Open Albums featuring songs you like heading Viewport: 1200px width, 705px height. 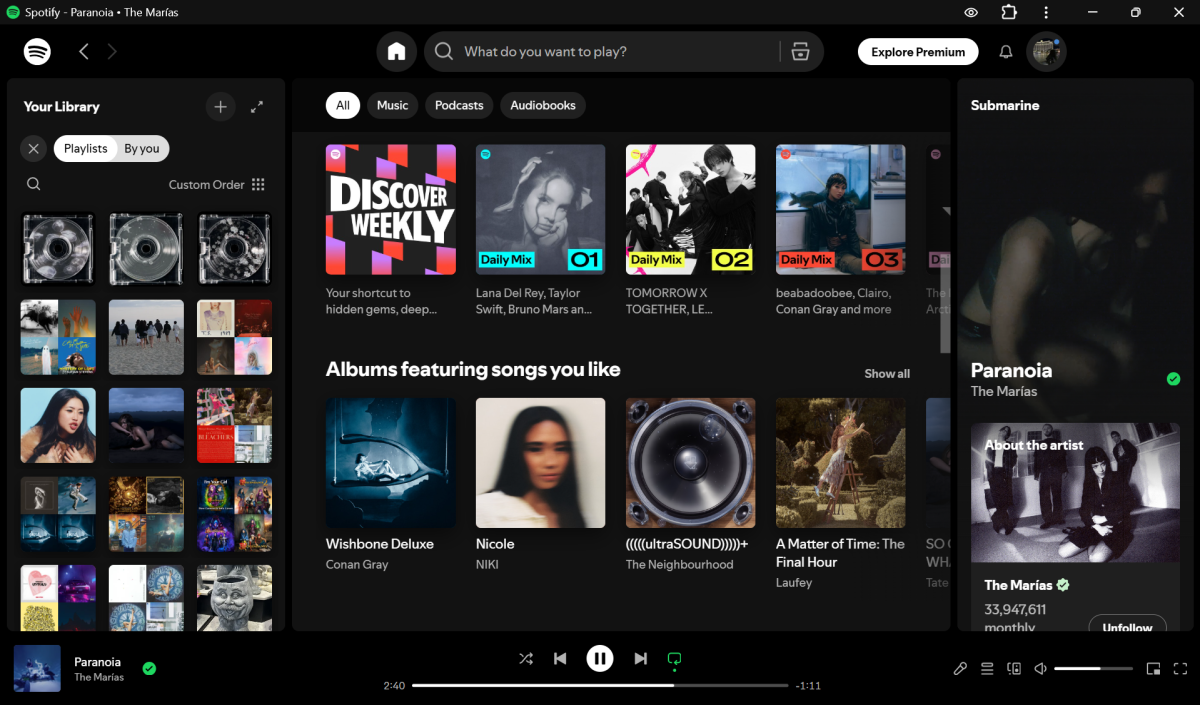(x=473, y=370)
